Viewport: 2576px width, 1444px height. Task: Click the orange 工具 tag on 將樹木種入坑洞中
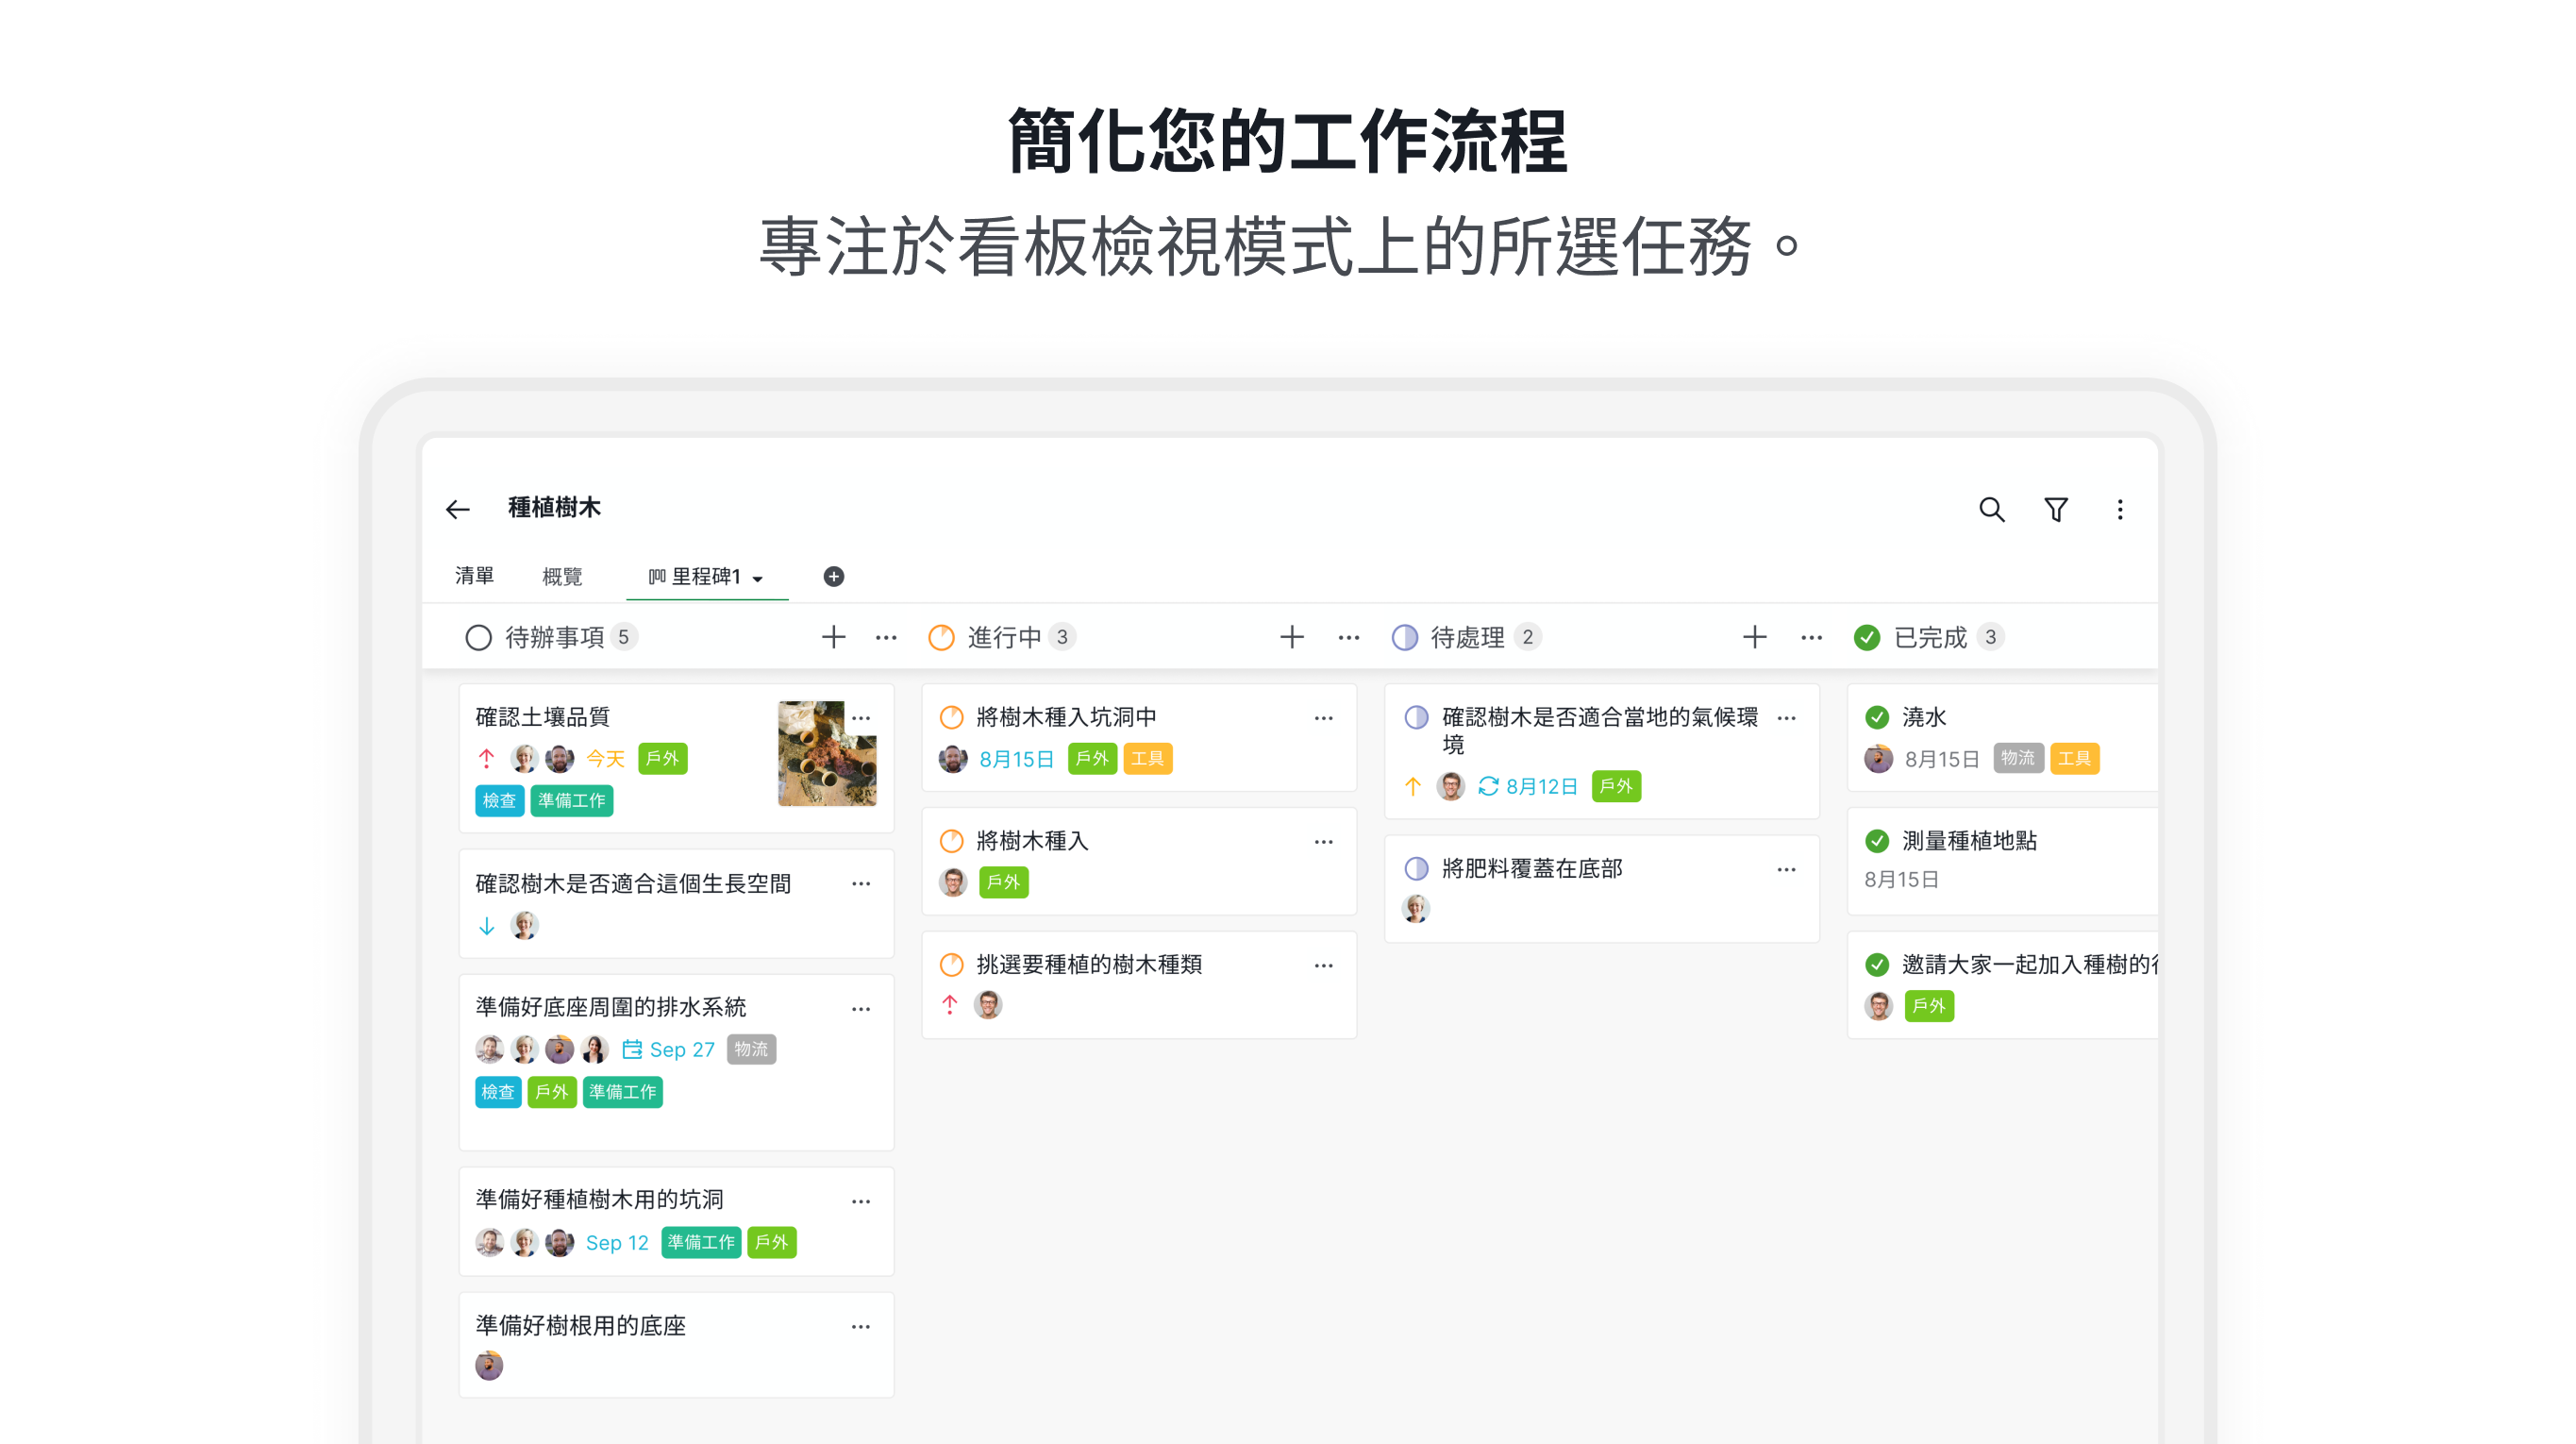(x=1147, y=759)
